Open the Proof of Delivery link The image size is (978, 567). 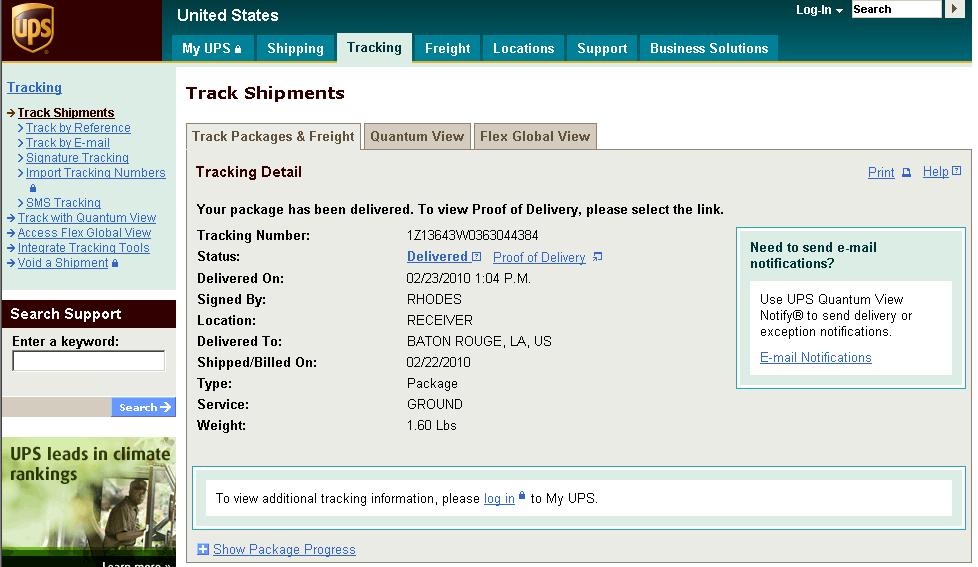click(539, 257)
